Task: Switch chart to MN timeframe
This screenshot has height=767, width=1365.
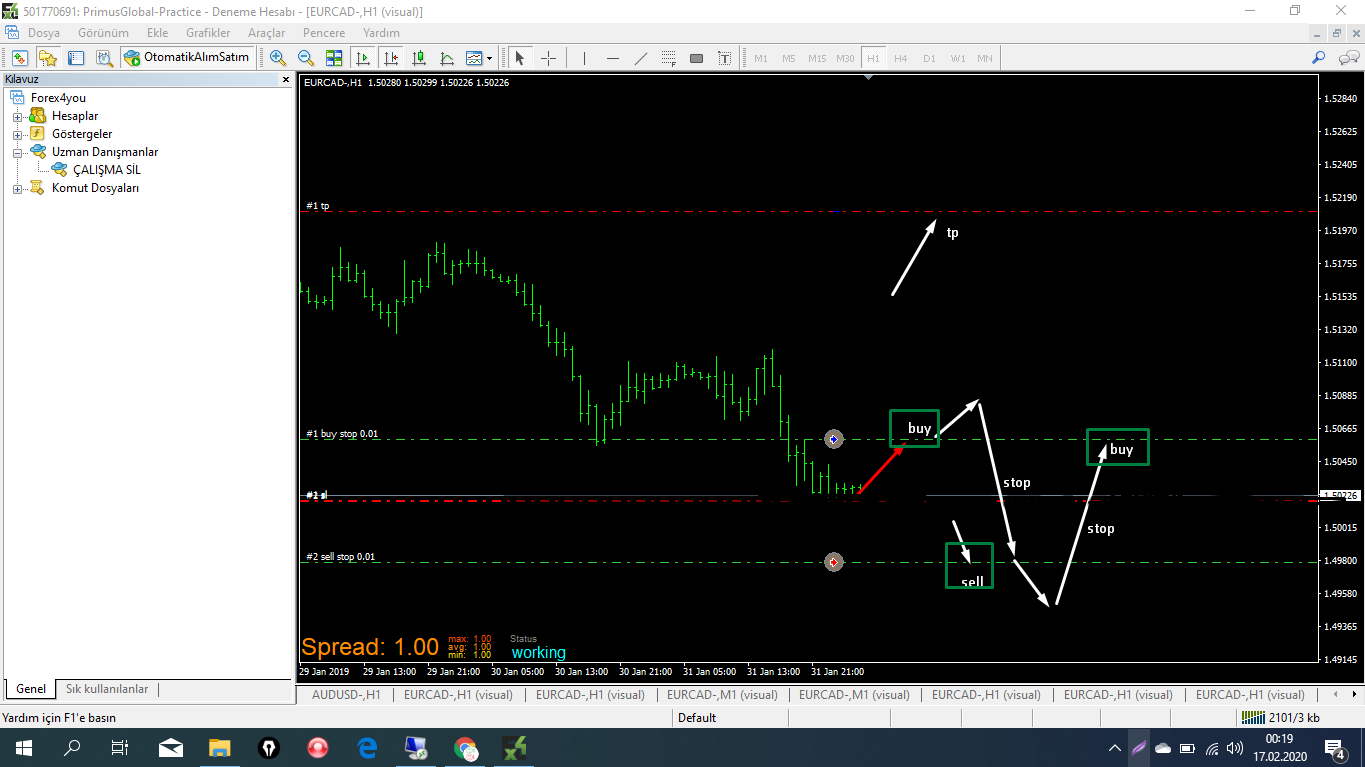Action: coord(985,58)
